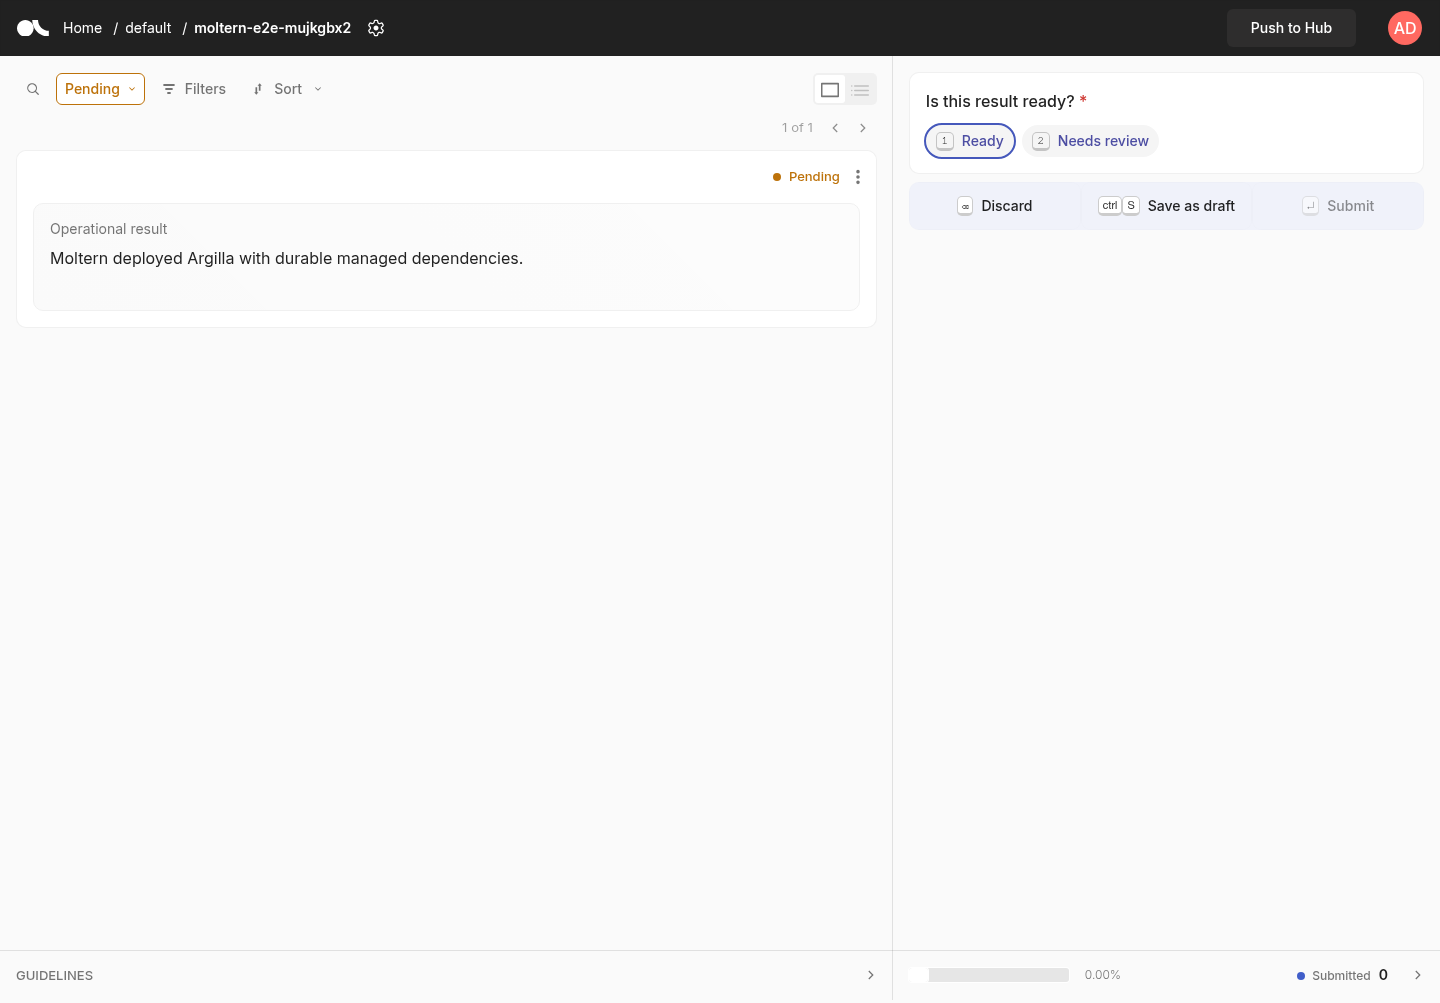The width and height of the screenshot is (1440, 1003).
Task: Switch to focus single-record view
Action: (830, 90)
